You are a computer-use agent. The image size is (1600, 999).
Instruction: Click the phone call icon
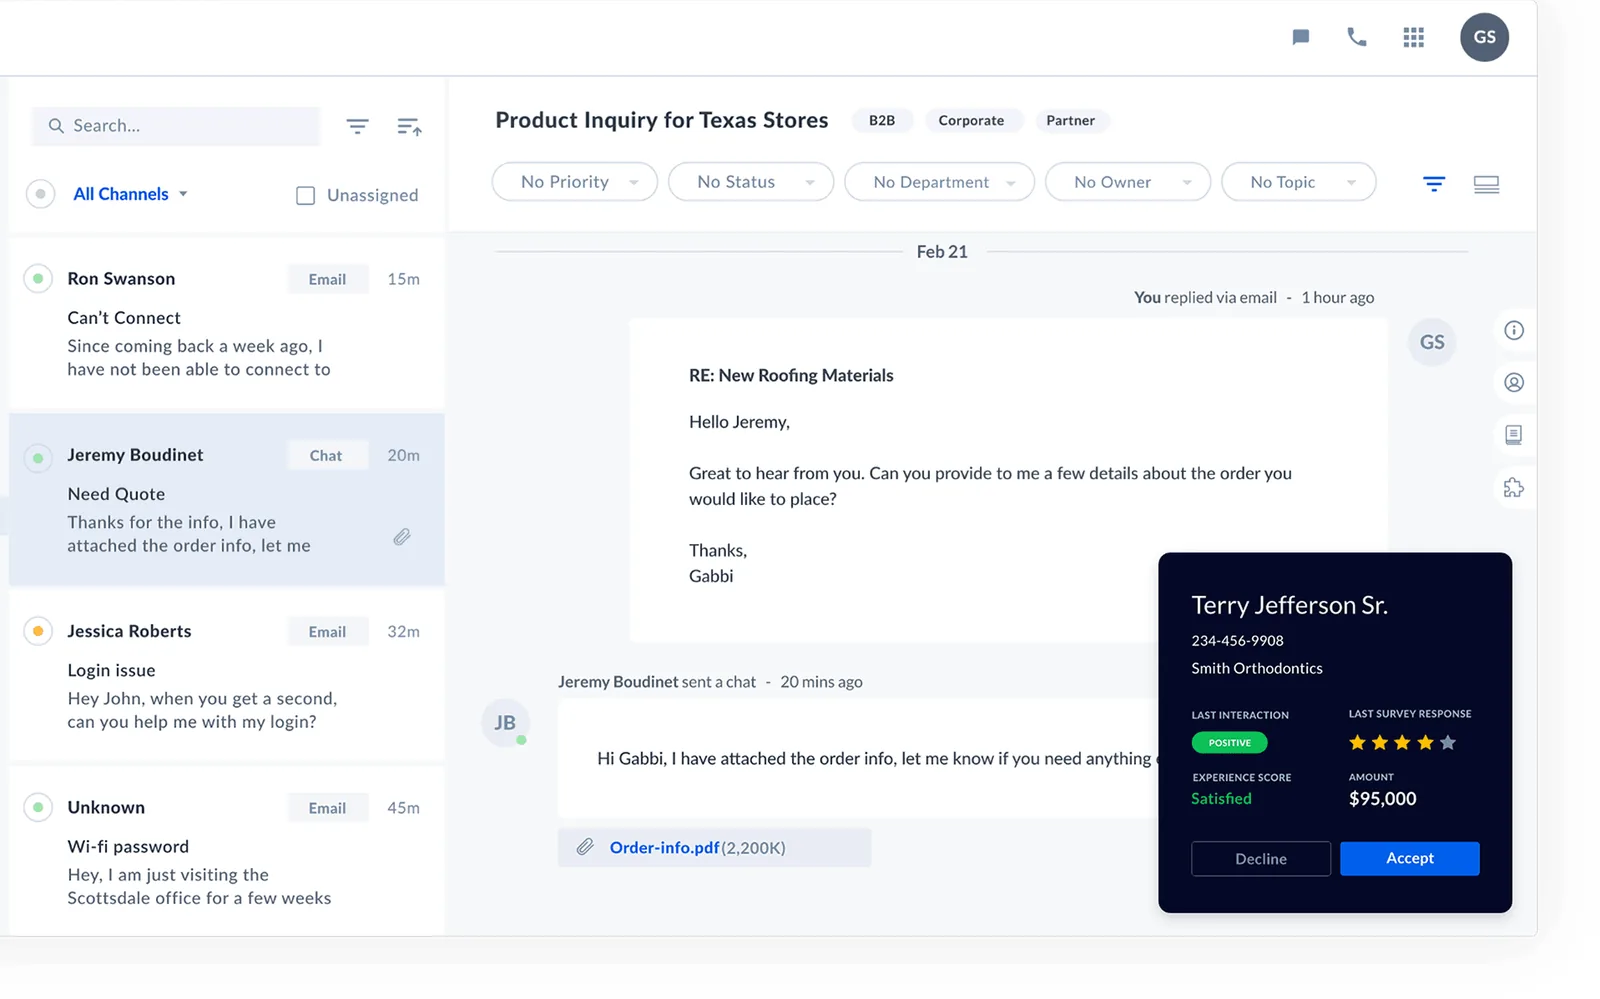[1356, 37]
